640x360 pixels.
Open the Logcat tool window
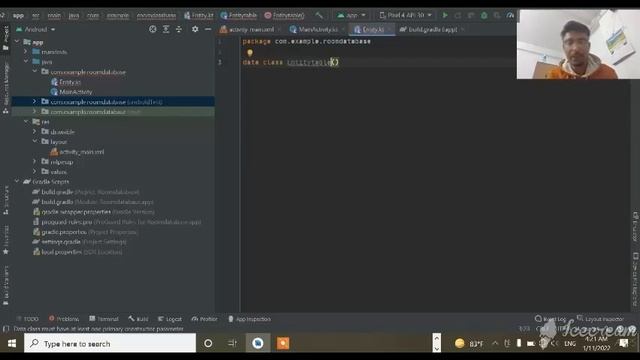click(x=170, y=319)
